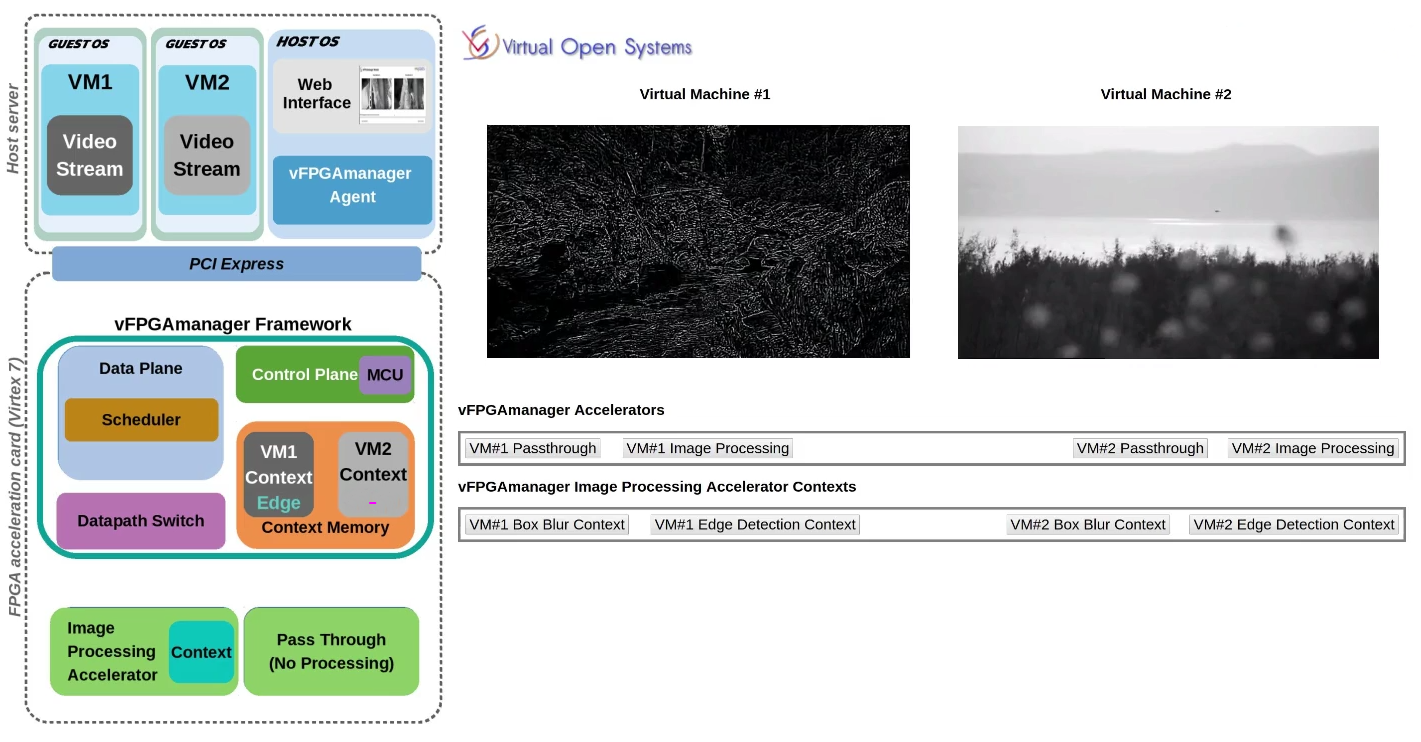Click the Web Interface preview thumbnail
The width and height of the screenshot is (1421, 742).
391,96
